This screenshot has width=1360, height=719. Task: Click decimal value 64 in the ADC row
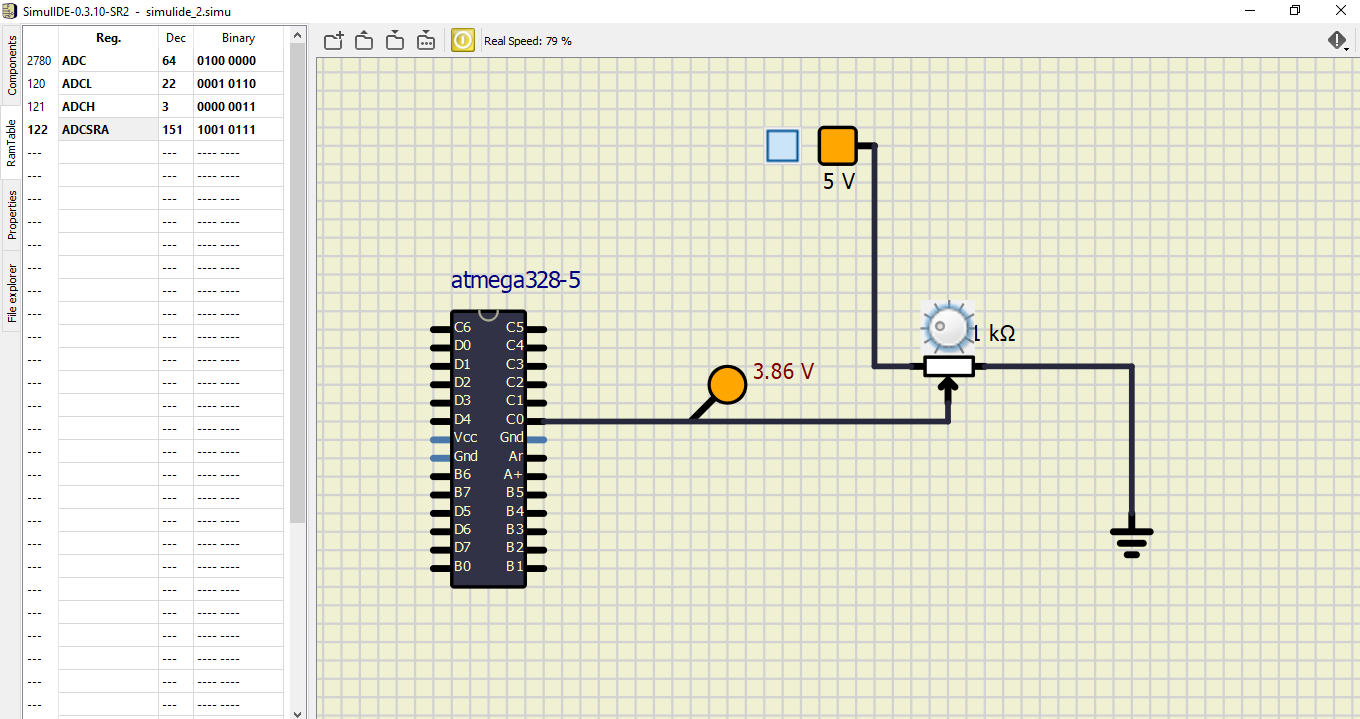[176, 61]
